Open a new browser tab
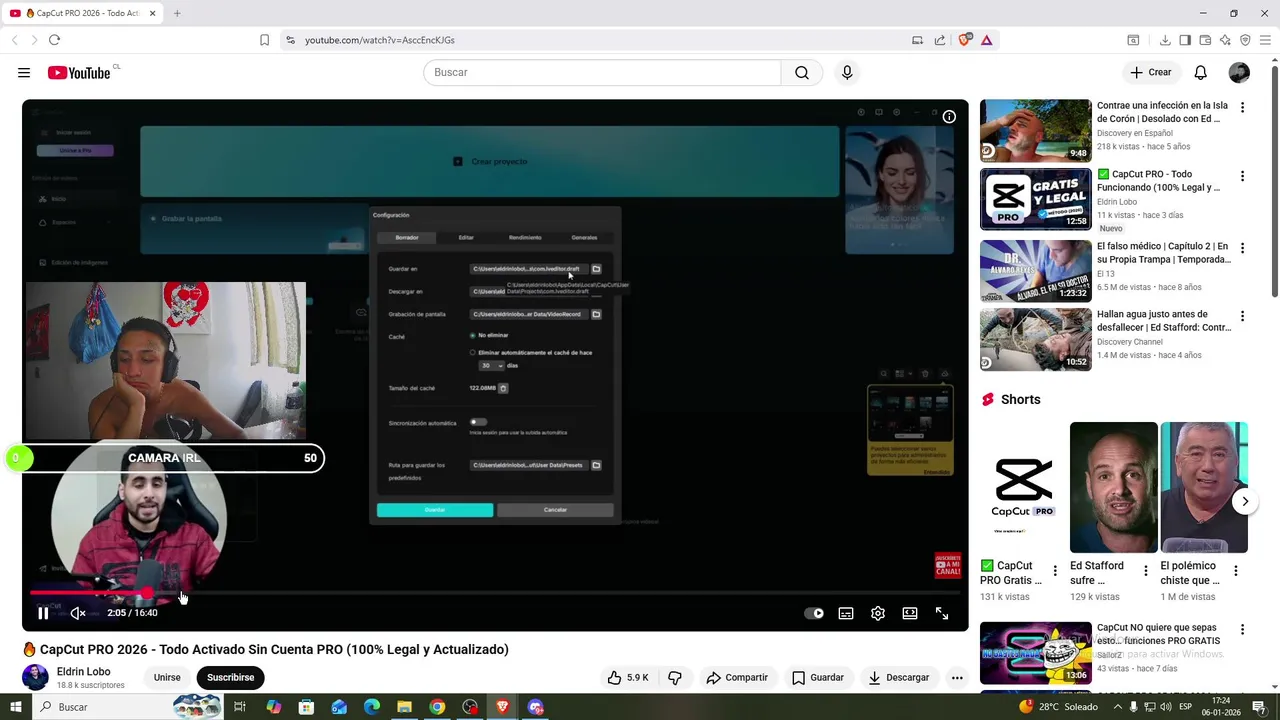The height and width of the screenshot is (720, 1280). click(177, 13)
